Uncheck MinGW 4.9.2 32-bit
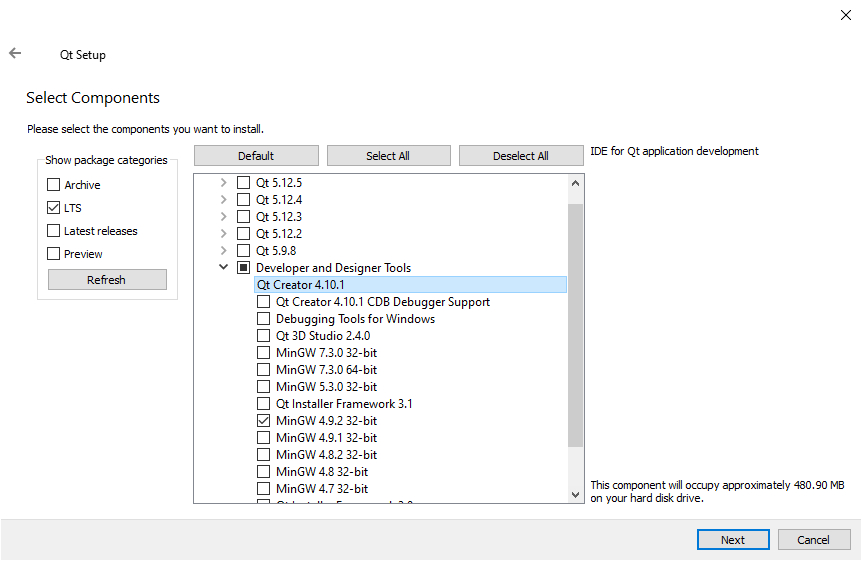862x561 pixels. coord(263,421)
